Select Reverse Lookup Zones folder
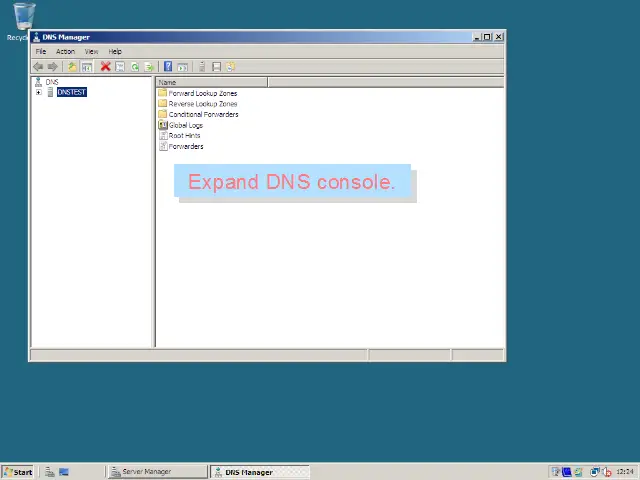Image resolution: width=640 pixels, height=480 pixels. pos(203,104)
